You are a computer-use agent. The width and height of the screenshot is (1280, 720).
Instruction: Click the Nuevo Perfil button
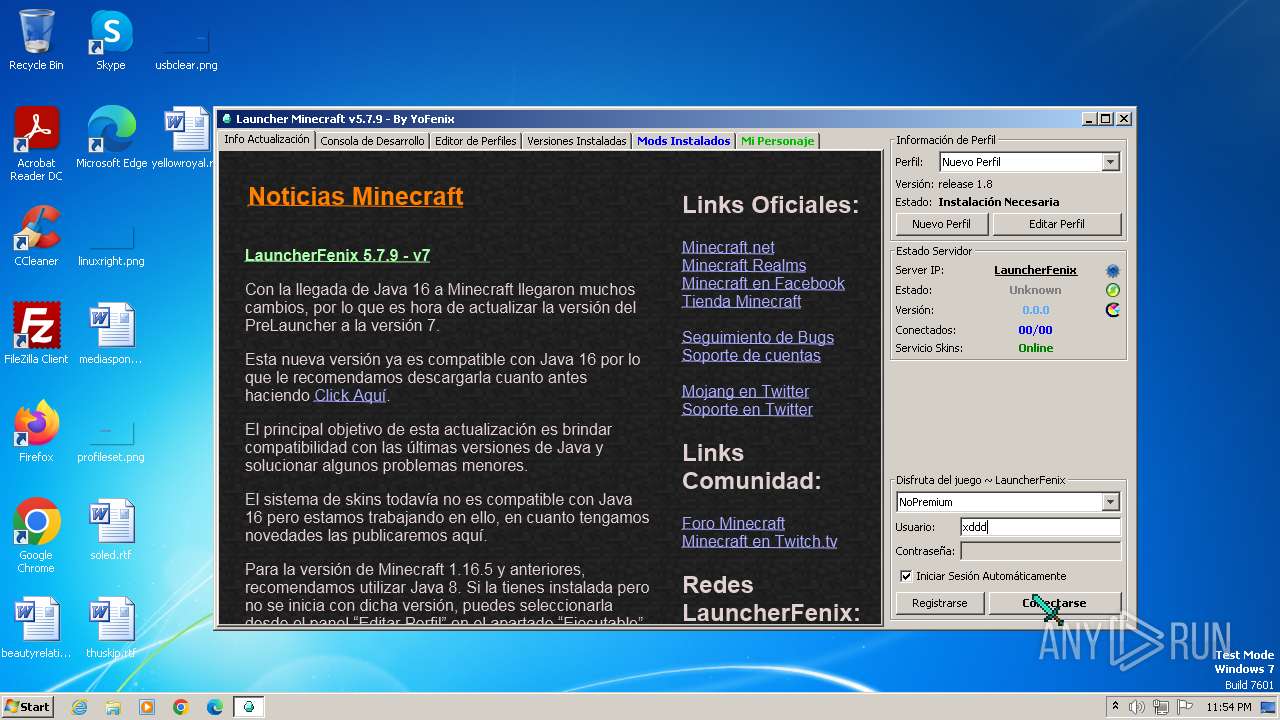tap(942, 224)
